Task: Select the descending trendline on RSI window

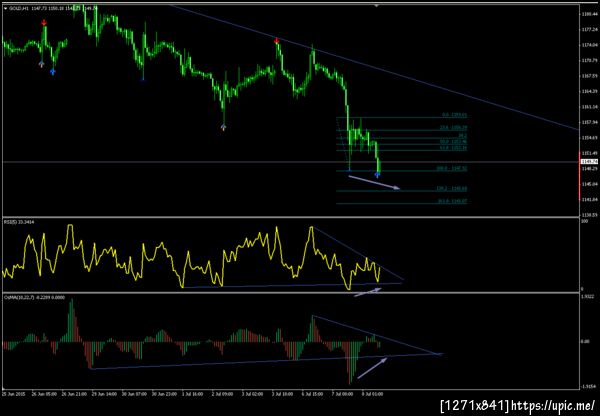Action: 357,254
